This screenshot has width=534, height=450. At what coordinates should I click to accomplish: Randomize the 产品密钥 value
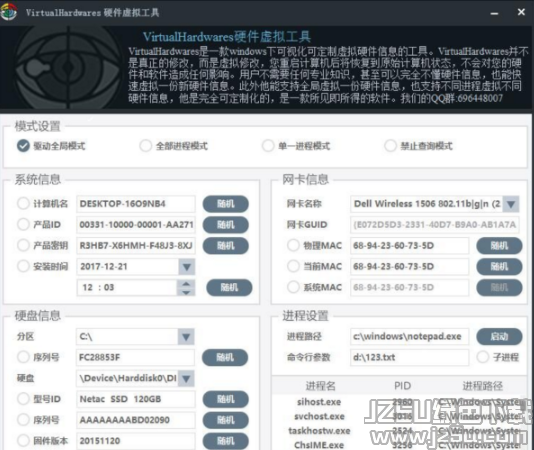pos(225,245)
